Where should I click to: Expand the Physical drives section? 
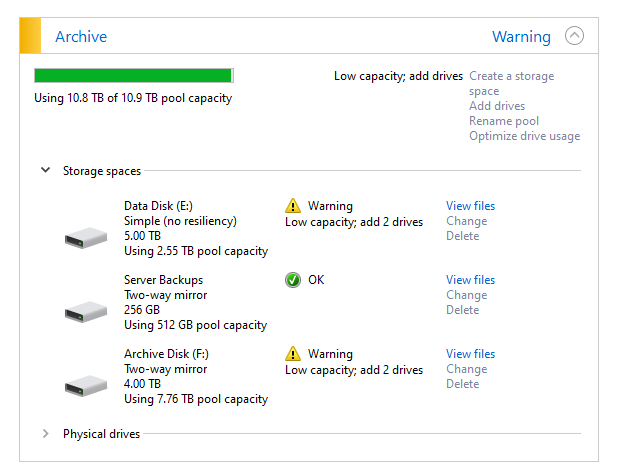pyautogui.click(x=46, y=433)
